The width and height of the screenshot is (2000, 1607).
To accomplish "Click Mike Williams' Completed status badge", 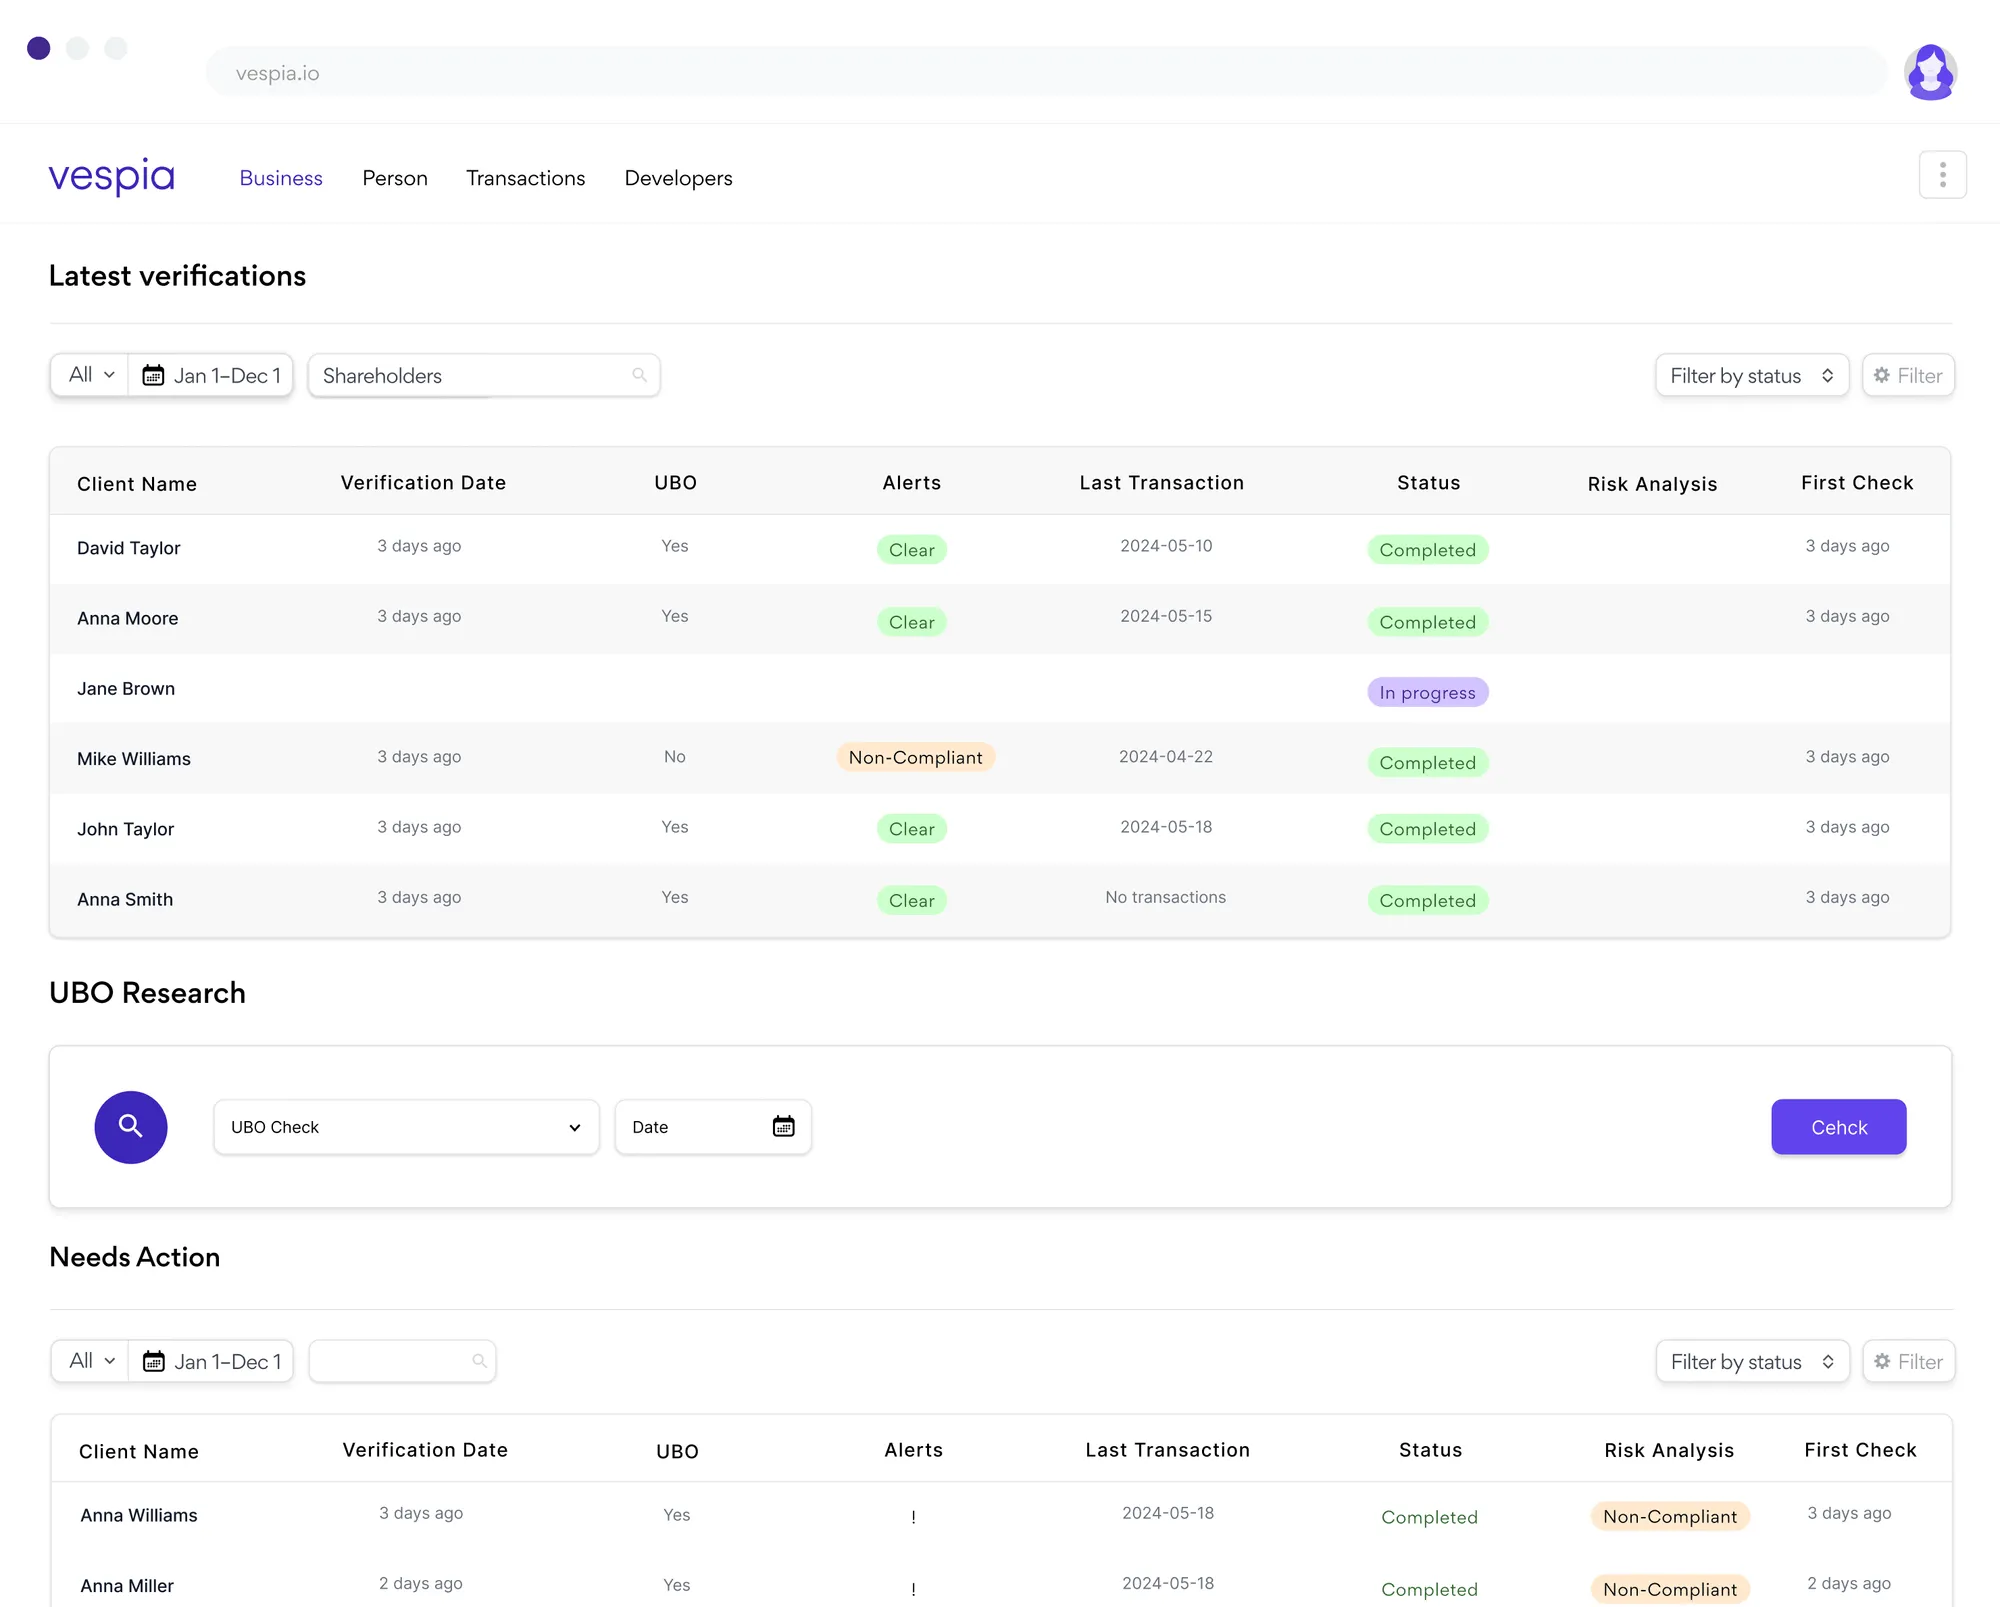I will click(x=1428, y=762).
